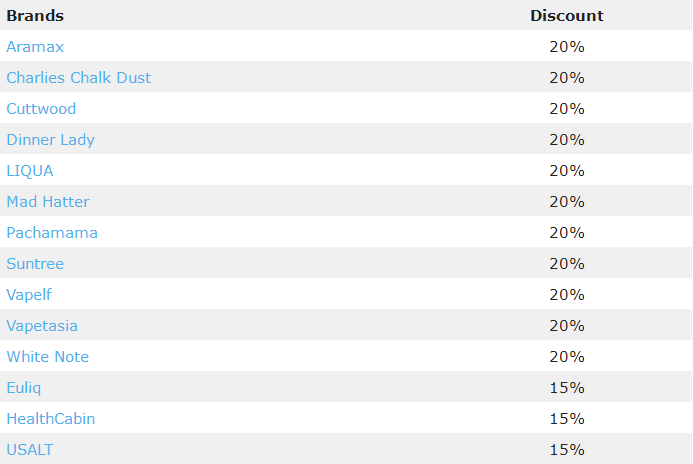Click USALT's 15% discount value
Image resolution: width=693 pixels, height=464 pixels.
point(567,450)
